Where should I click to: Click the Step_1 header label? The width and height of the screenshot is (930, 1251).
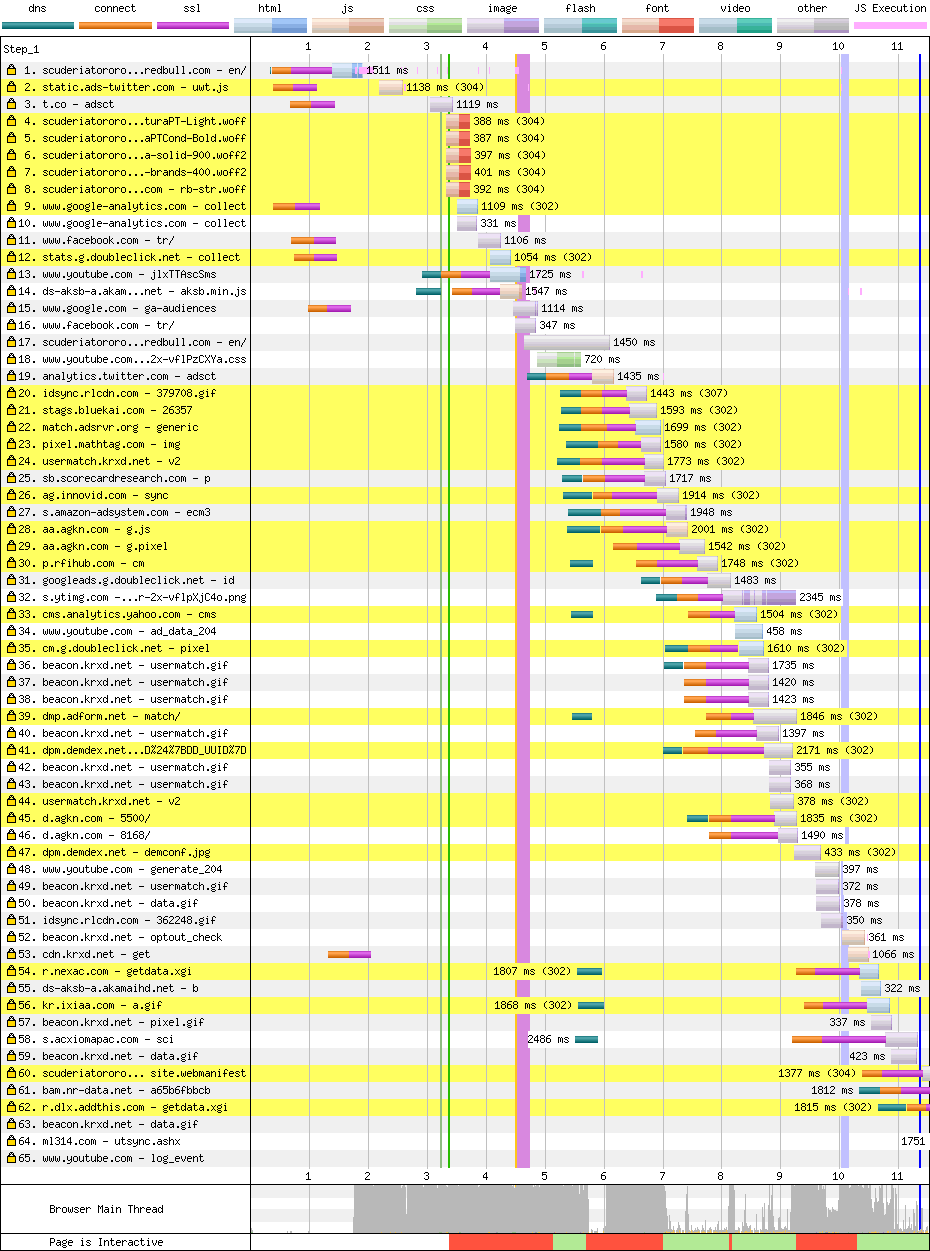(x=21, y=48)
